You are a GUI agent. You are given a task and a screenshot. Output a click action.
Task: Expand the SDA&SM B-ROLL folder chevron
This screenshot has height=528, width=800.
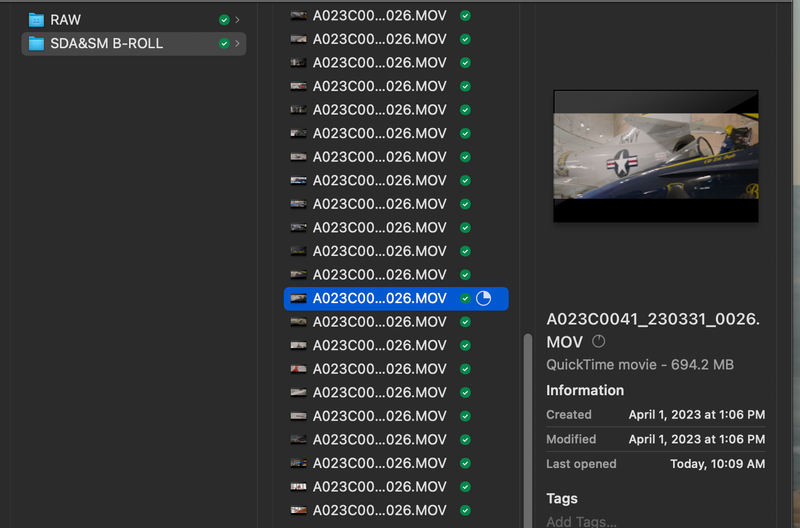tap(237, 44)
